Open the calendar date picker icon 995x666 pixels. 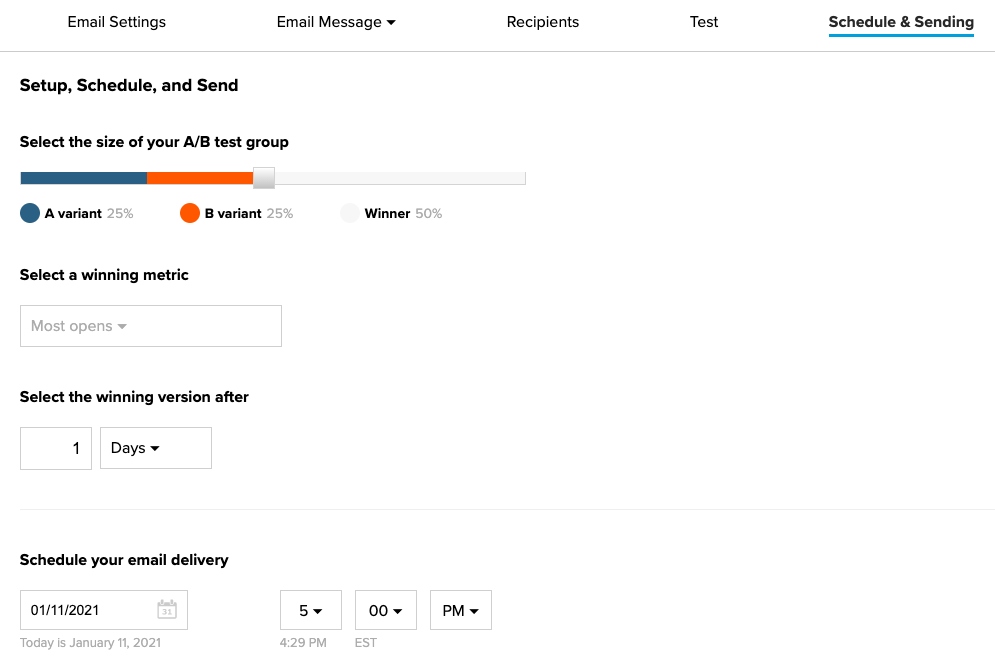pos(167,610)
